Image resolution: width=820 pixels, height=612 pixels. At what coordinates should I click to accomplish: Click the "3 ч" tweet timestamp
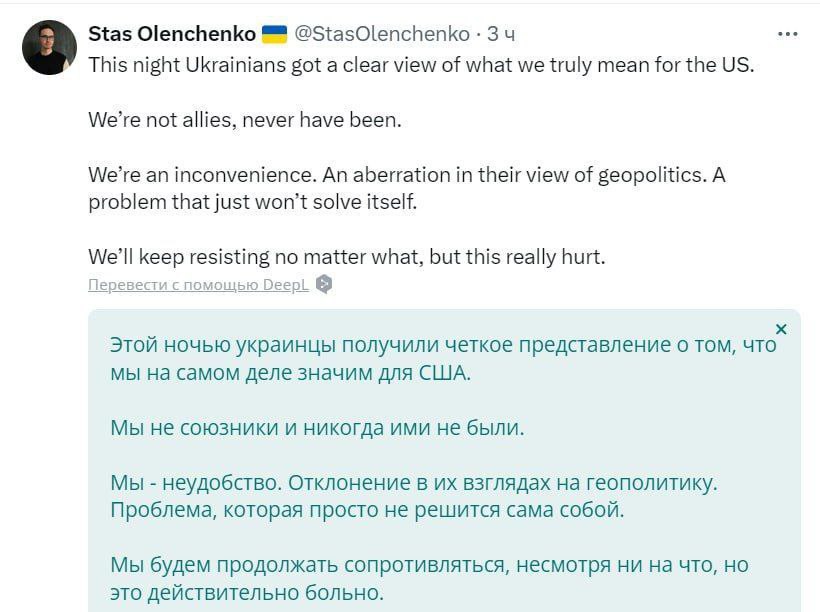pyautogui.click(x=501, y=34)
